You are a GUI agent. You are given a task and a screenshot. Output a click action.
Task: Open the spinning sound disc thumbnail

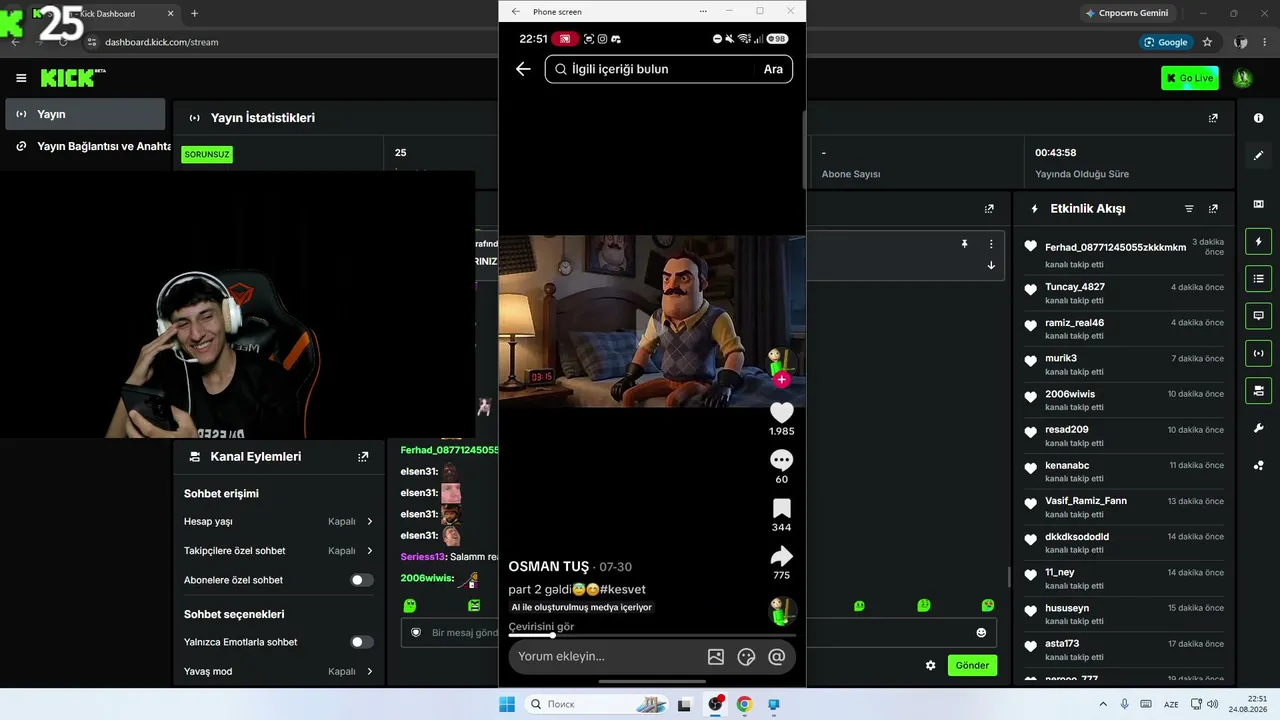click(x=782, y=611)
